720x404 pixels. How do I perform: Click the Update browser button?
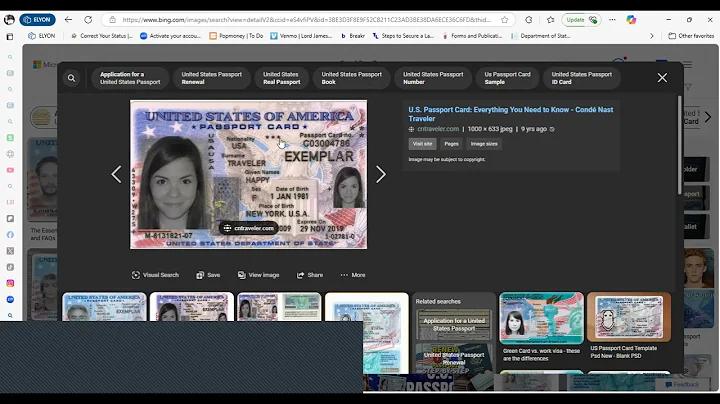pyautogui.click(x=581, y=20)
